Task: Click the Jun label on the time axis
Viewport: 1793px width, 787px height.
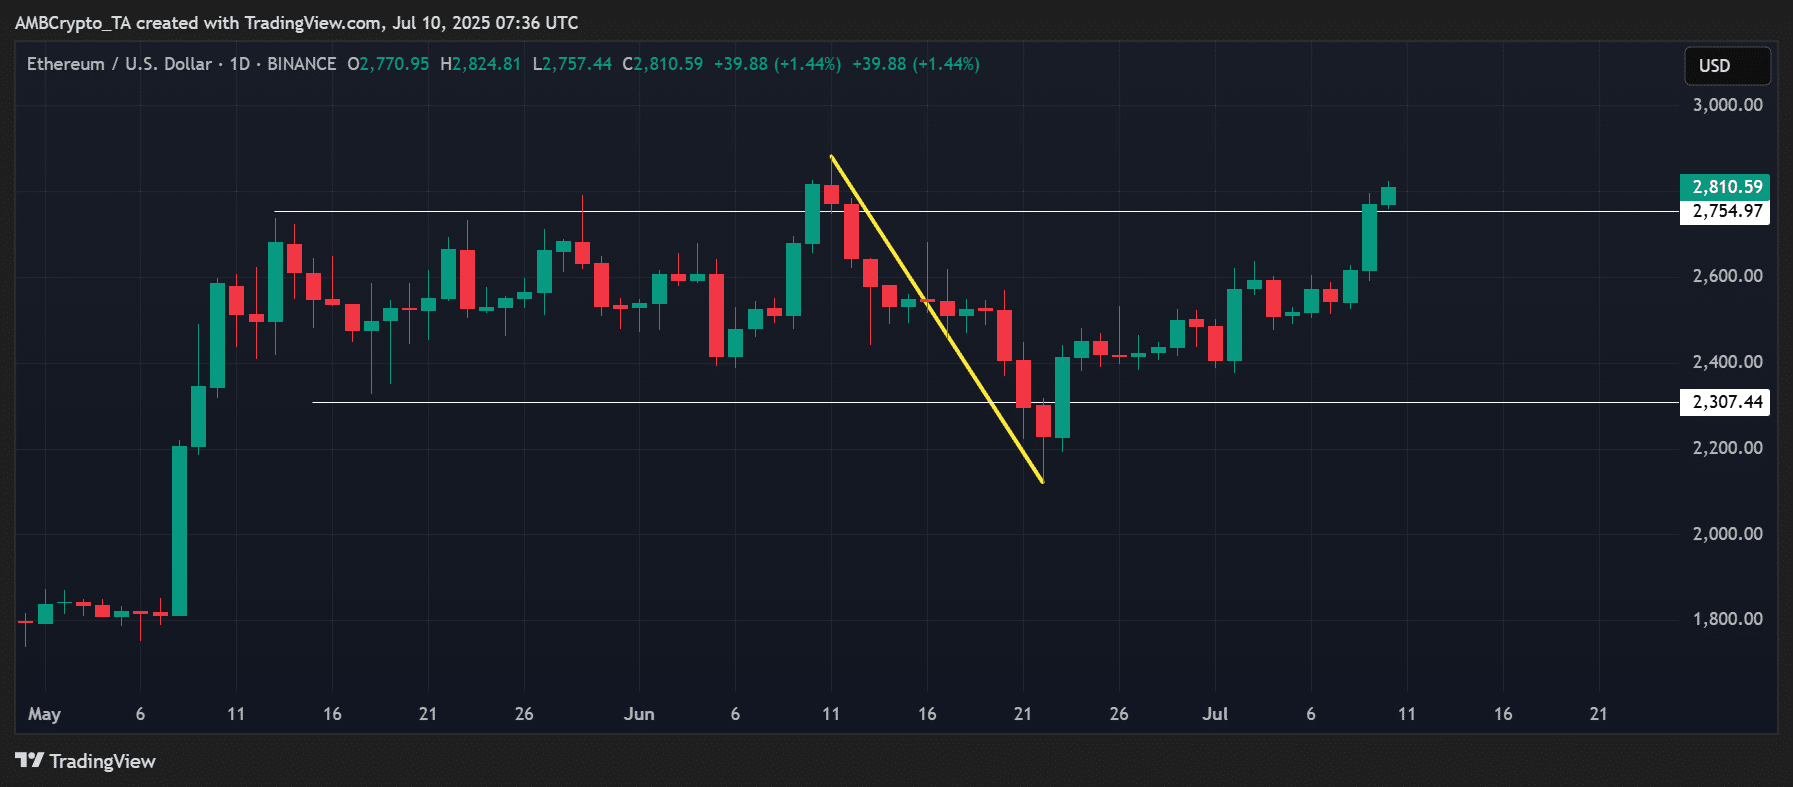Action: pyautogui.click(x=639, y=714)
